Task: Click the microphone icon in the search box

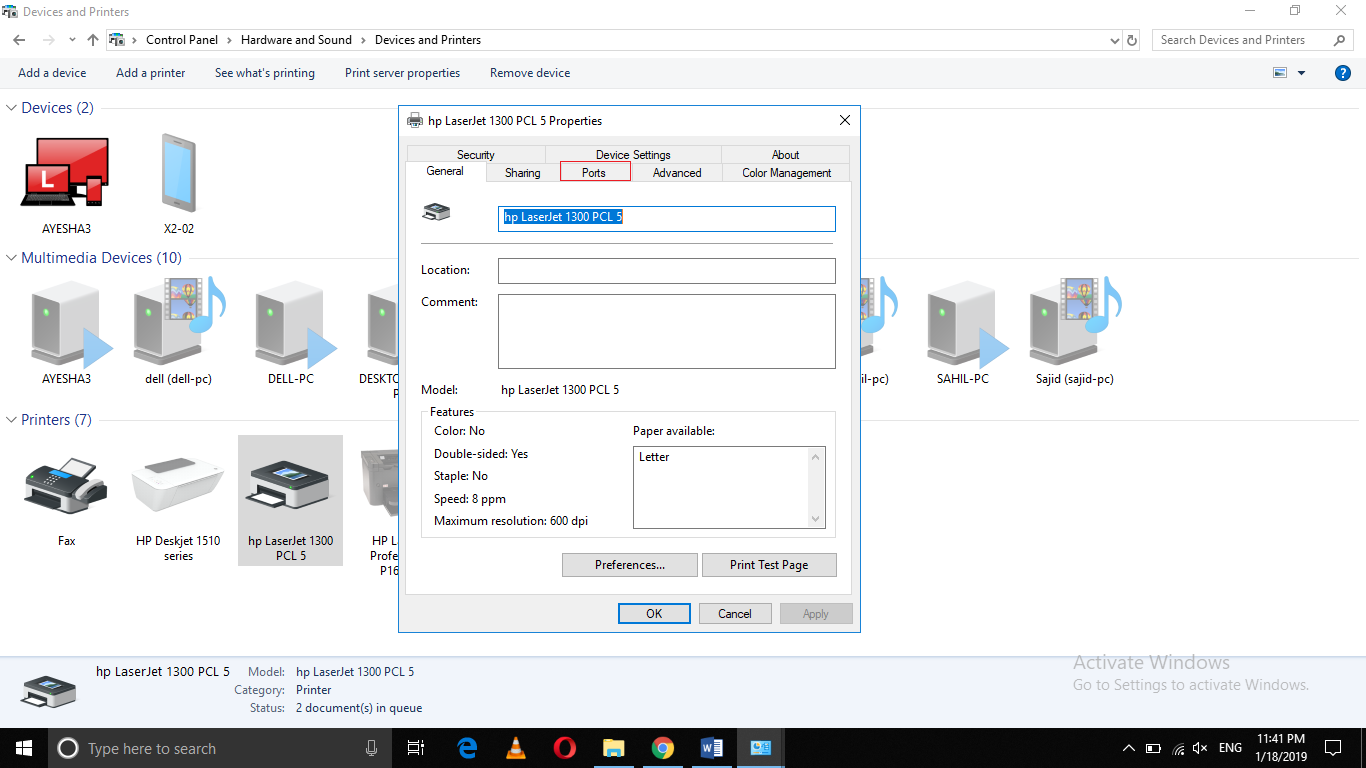Action: click(x=371, y=748)
